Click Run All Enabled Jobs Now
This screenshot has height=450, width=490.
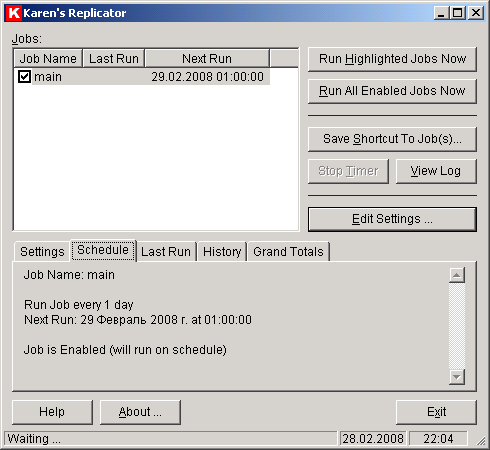[392, 91]
